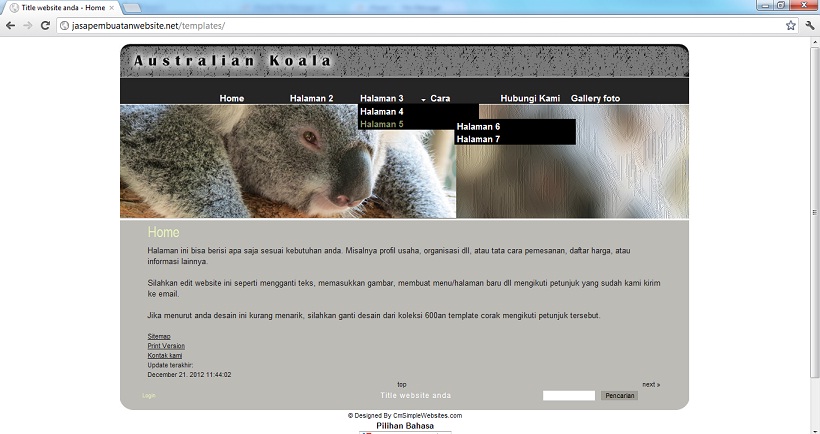820x434 pixels.
Task: Open a new browser tab
Action: pyautogui.click(x=131, y=8)
